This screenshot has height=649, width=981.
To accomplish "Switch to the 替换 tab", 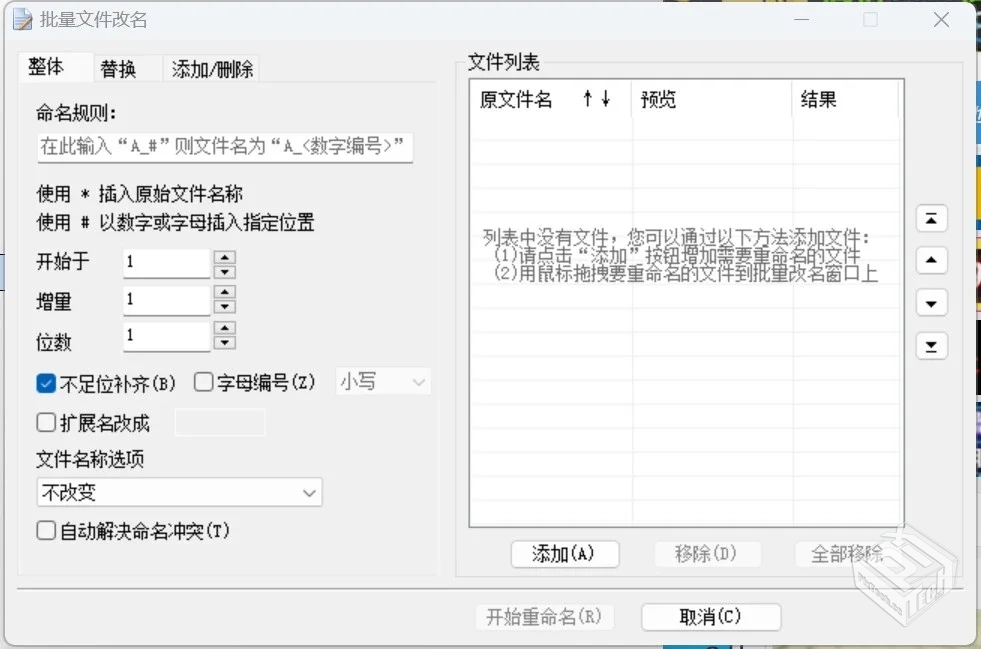I will click(125, 69).
